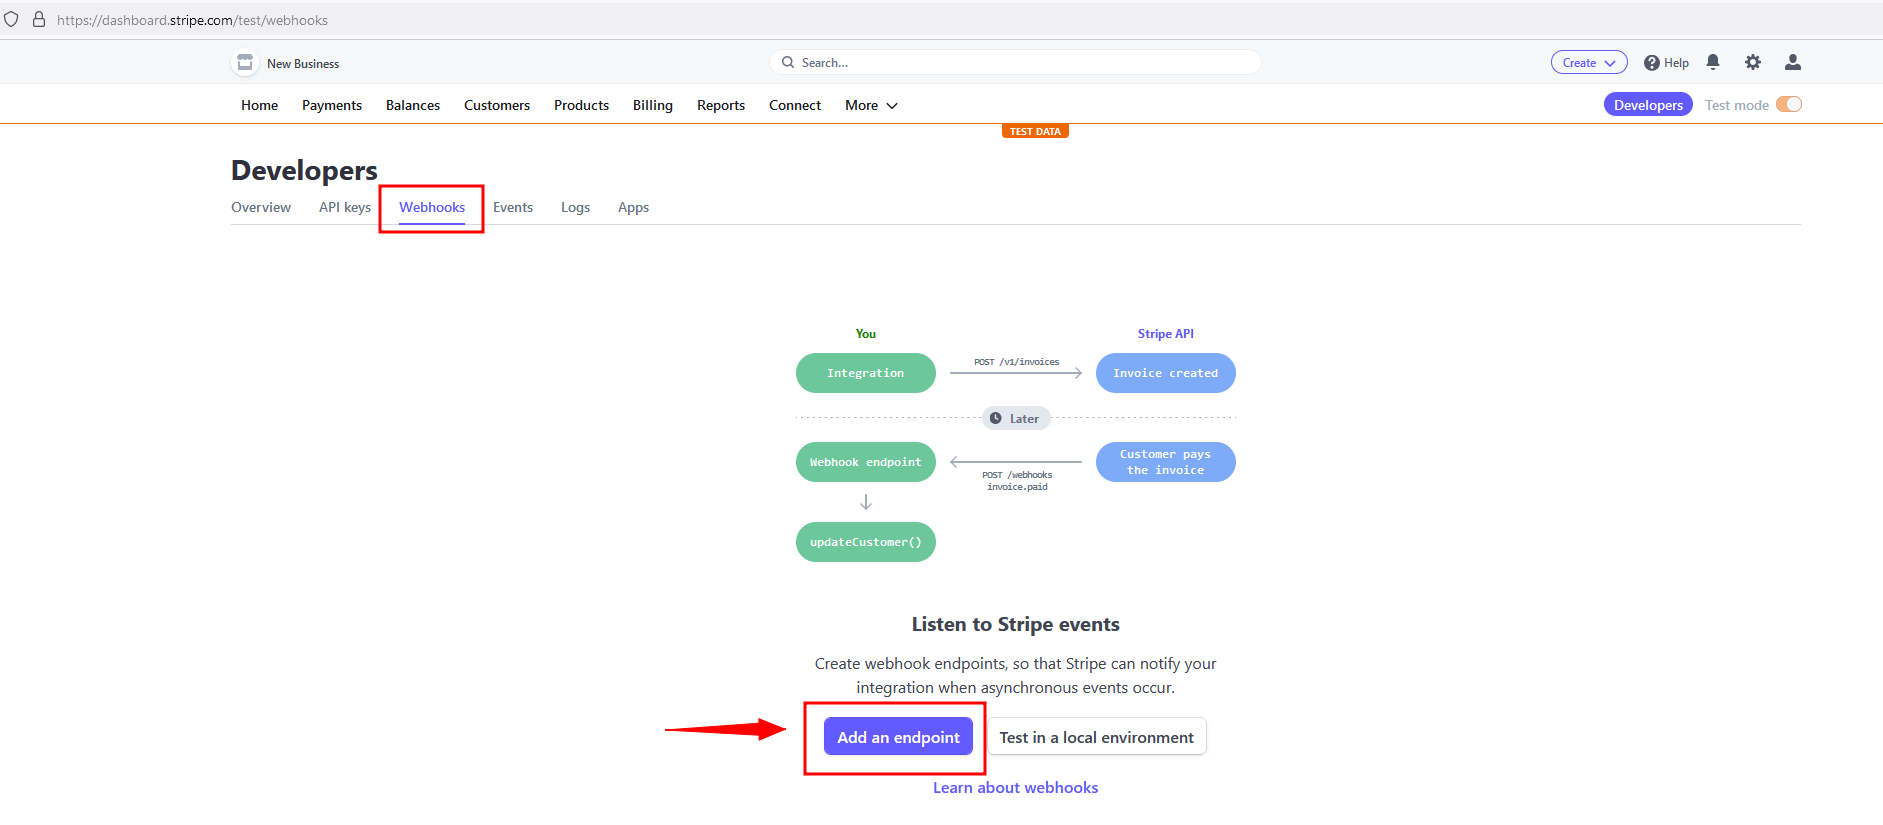
Task: Click the Help link text
Action: coord(1676,63)
